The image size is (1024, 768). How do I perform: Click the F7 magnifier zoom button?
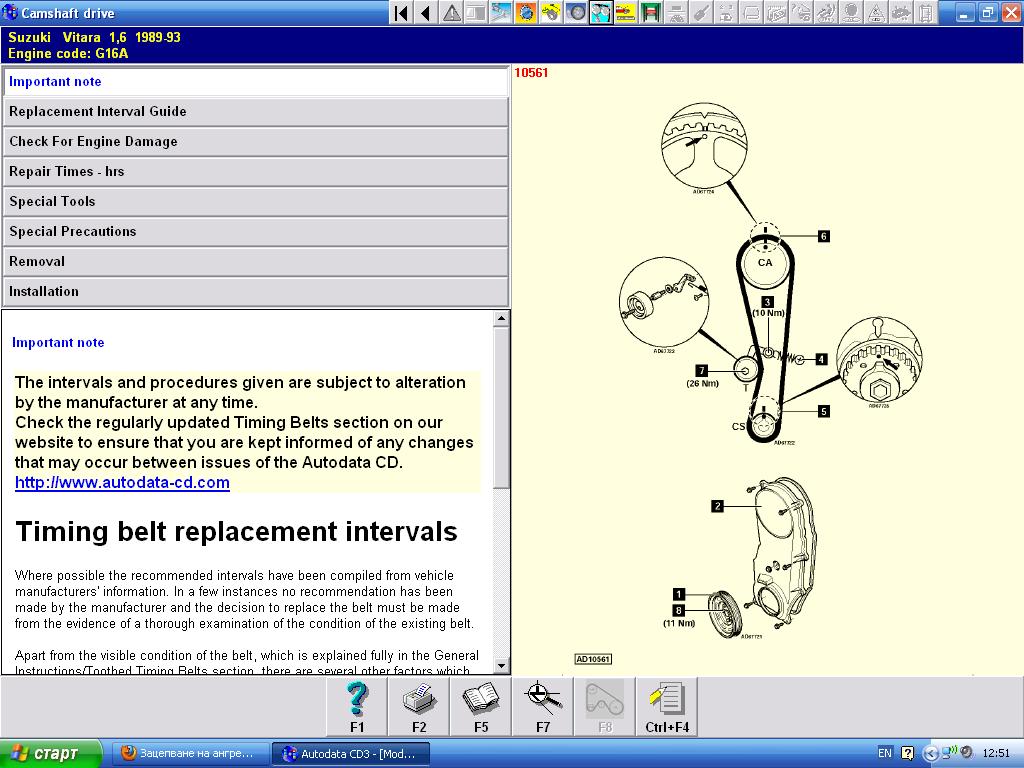click(543, 706)
